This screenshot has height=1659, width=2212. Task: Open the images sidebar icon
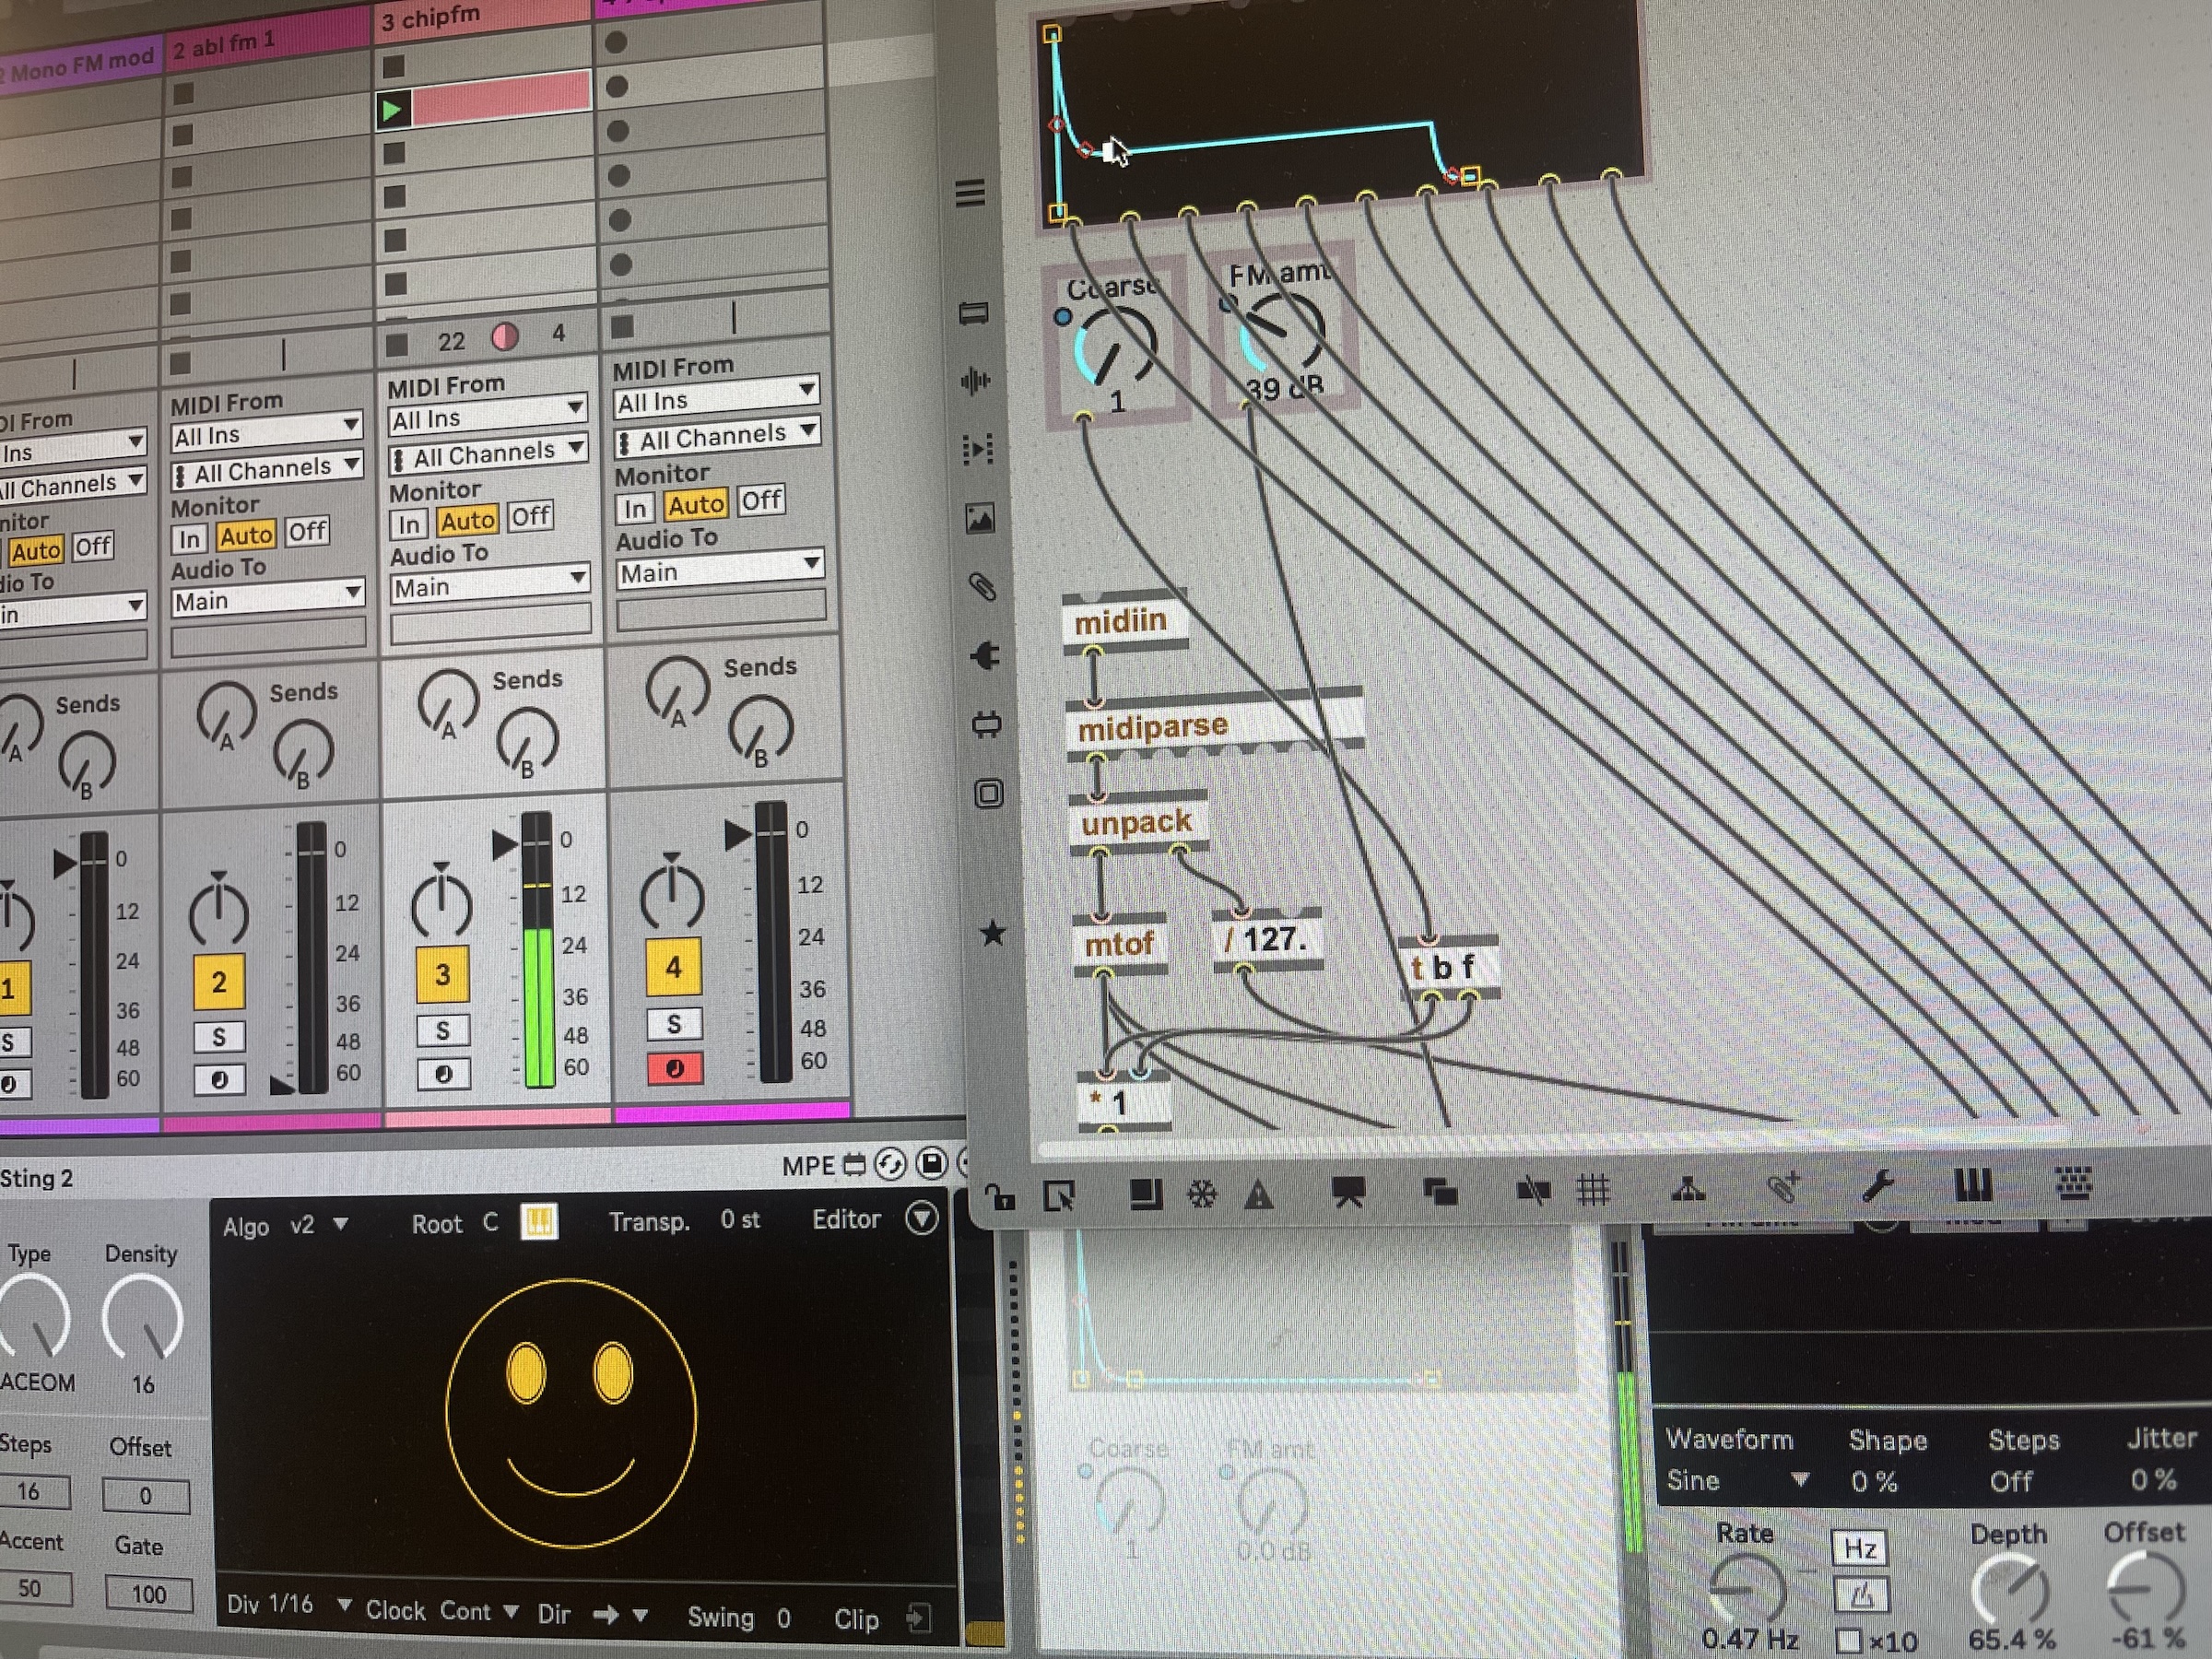tap(980, 518)
